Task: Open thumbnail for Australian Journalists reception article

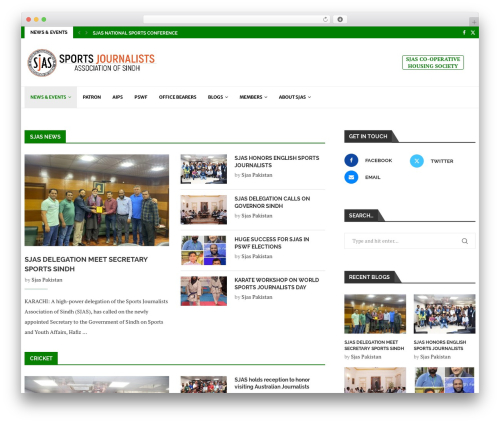Action: click(x=204, y=384)
